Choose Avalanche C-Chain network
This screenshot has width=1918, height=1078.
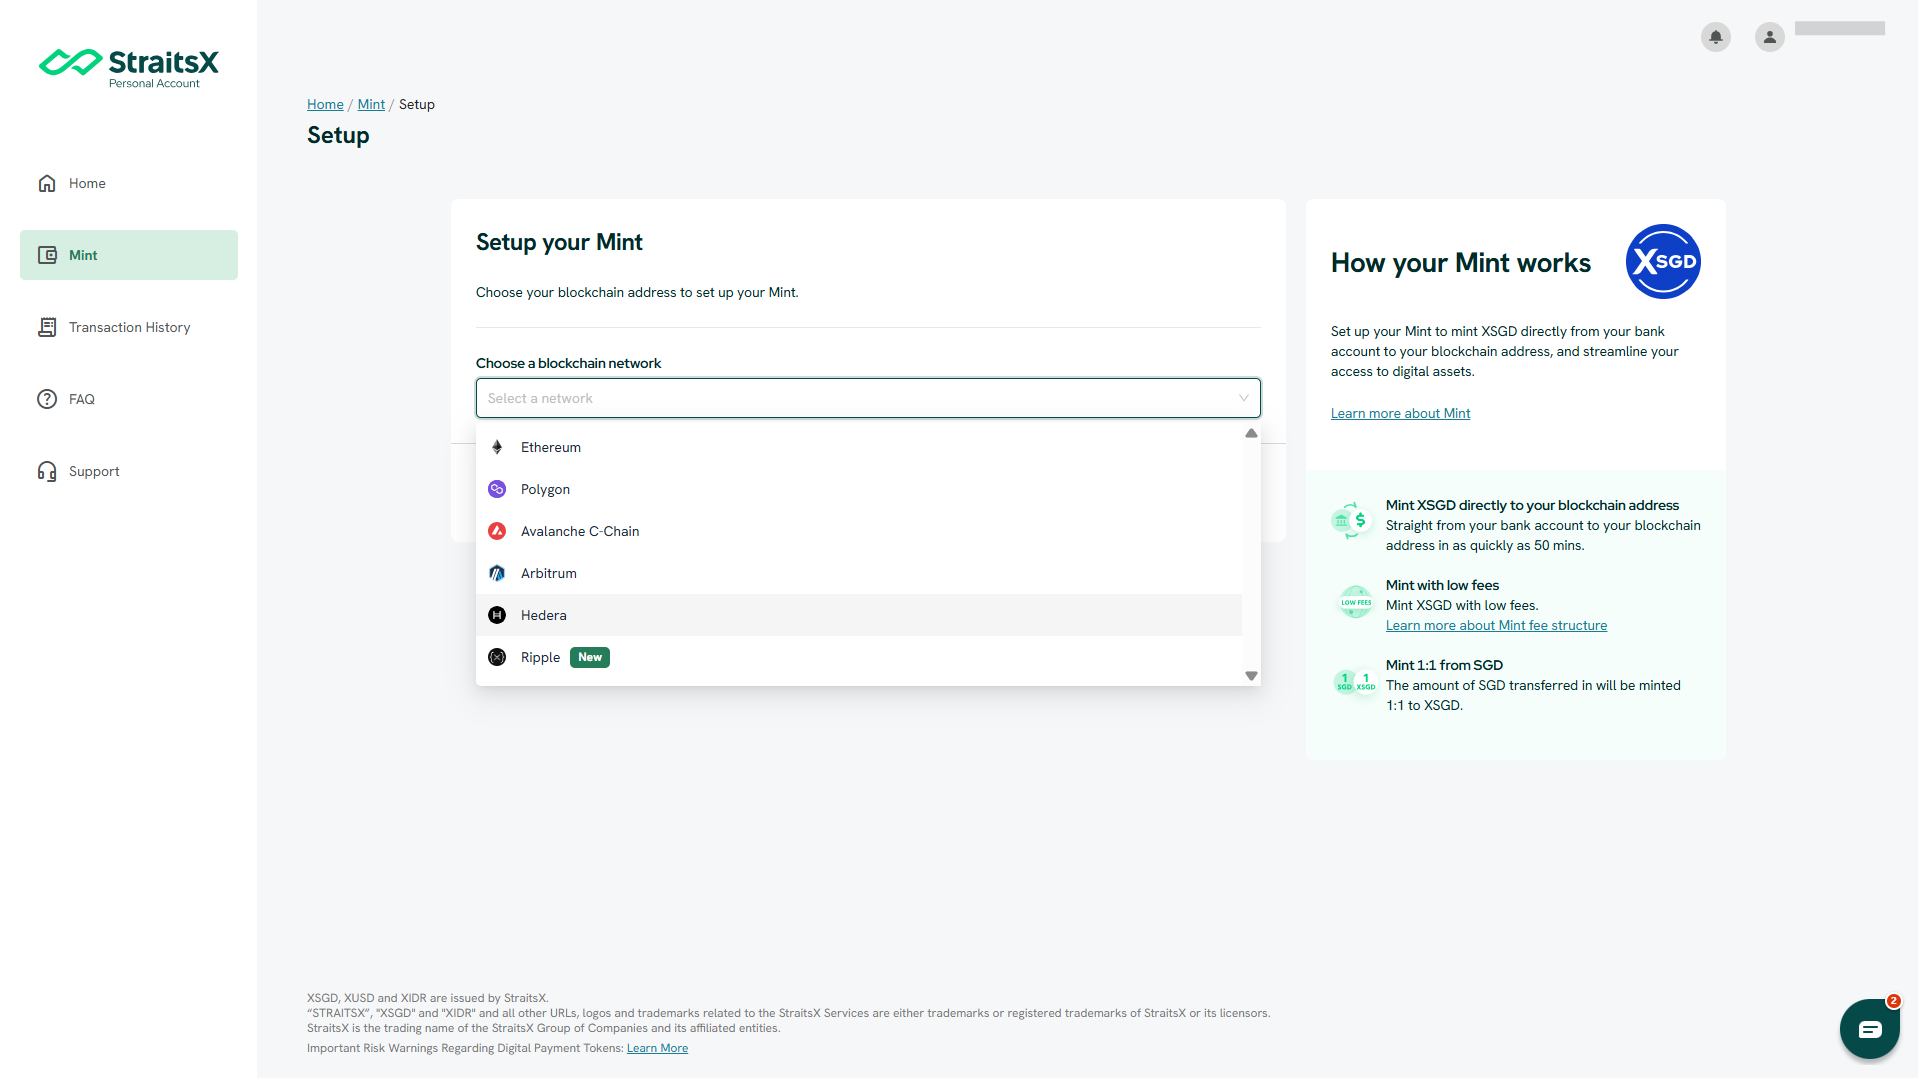[859, 531]
